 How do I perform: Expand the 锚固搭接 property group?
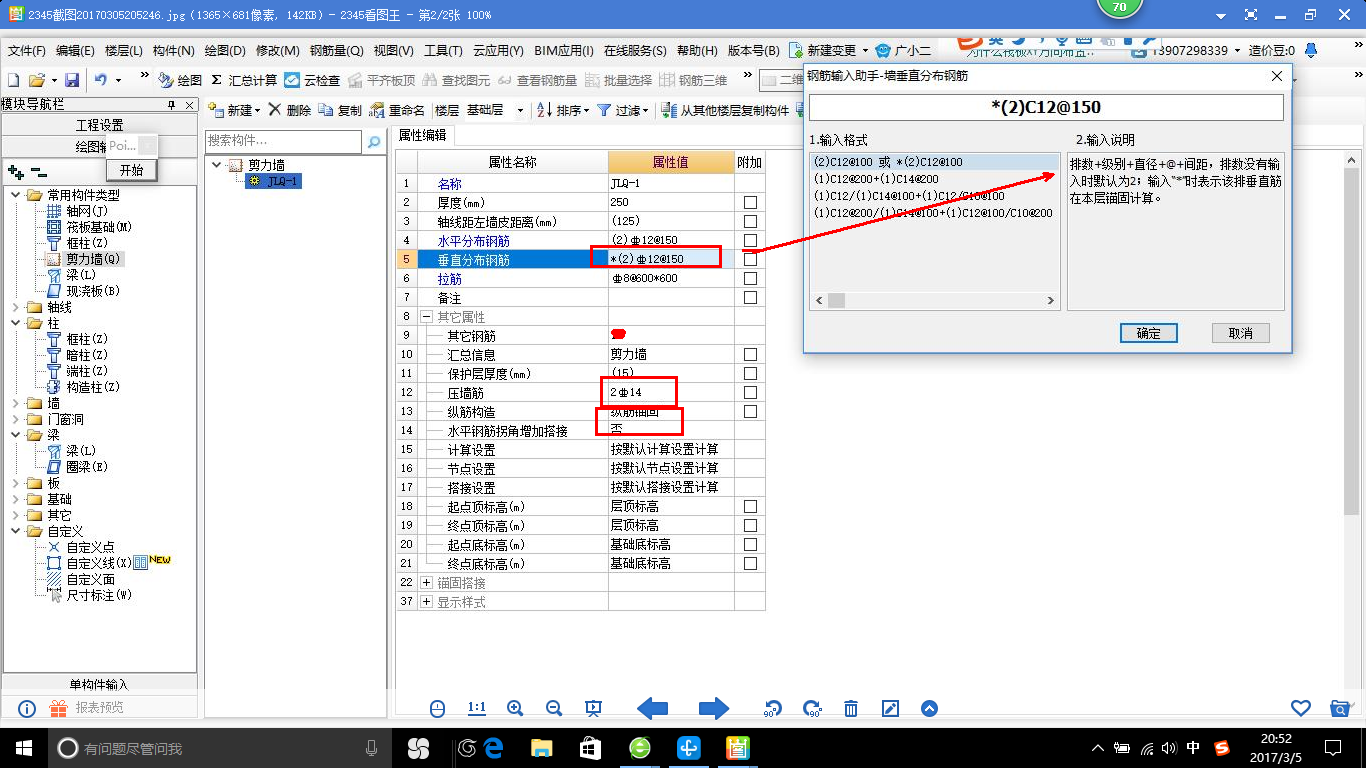coord(427,582)
